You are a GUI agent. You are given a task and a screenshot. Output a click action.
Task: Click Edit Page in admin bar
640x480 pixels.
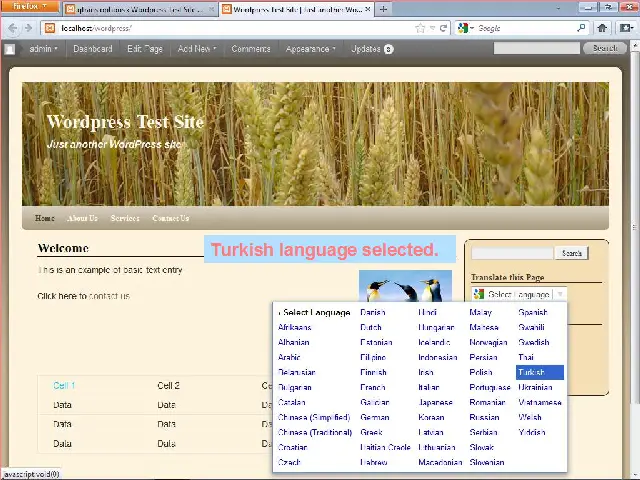point(145,49)
